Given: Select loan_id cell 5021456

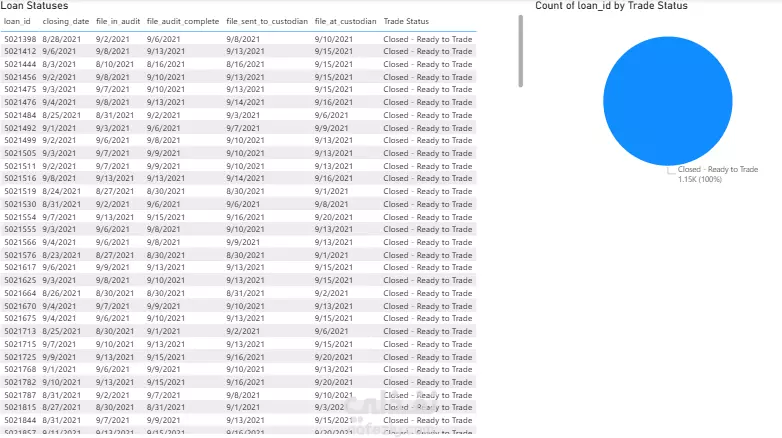Looking at the screenshot, I should point(20,77).
